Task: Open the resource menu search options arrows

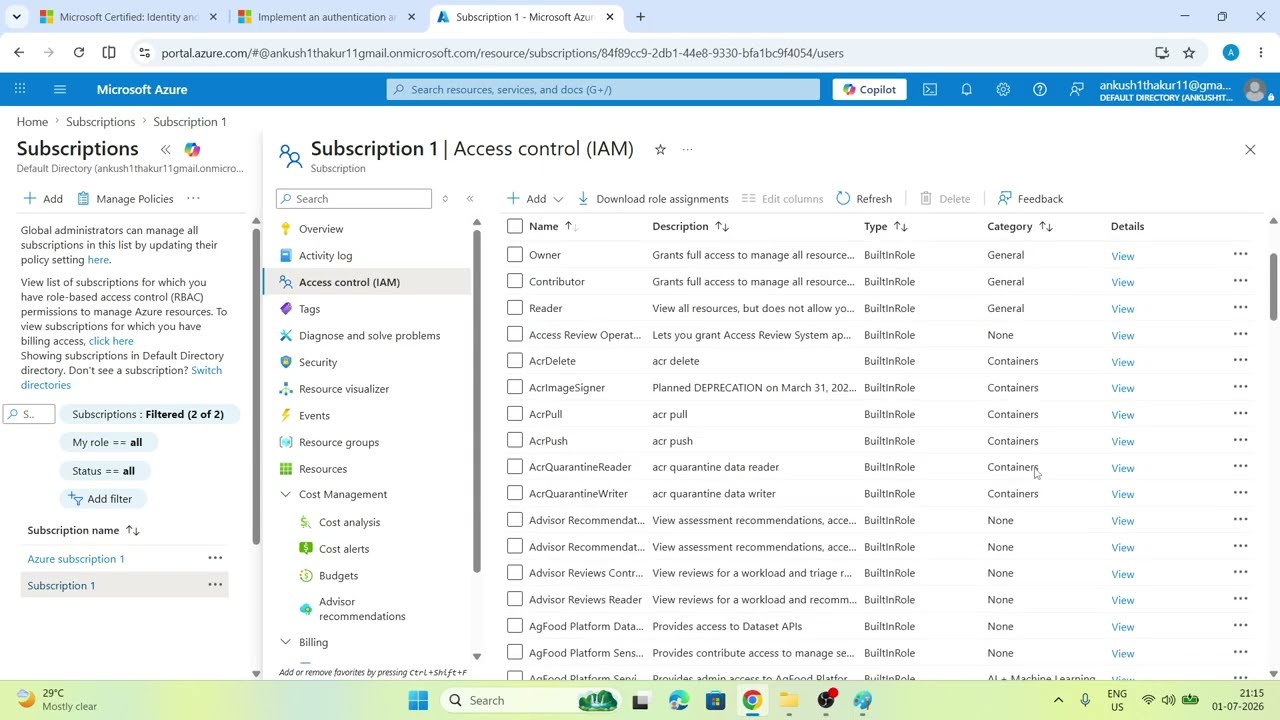Action: coord(445,198)
